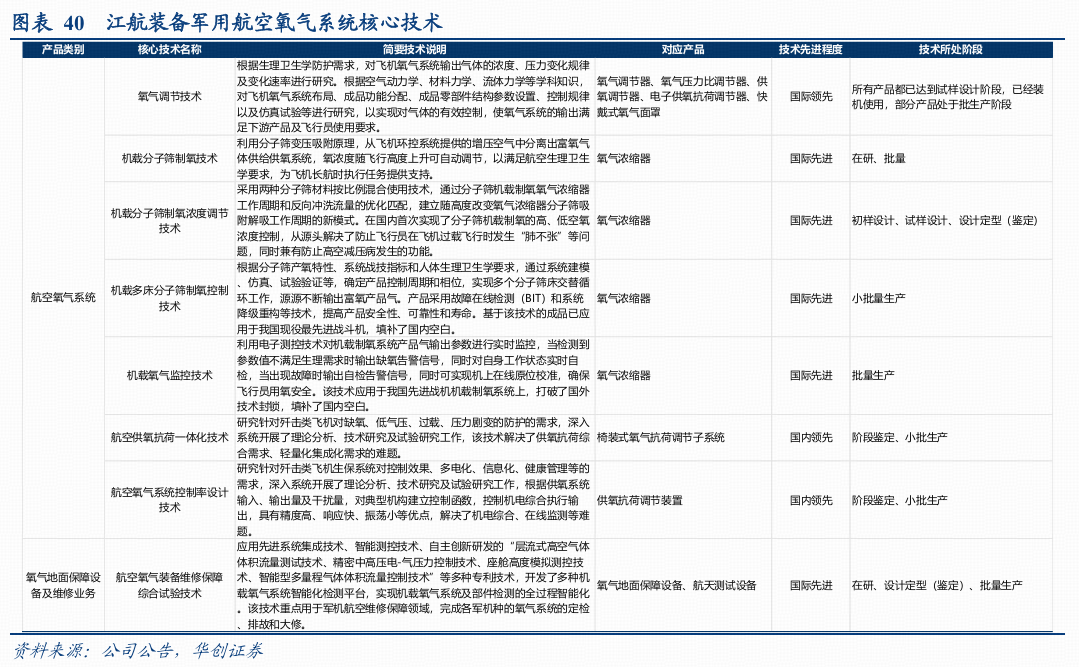The image size is (1079, 667).
Task: Click the 简要技术说明 column header
Action: point(414,50)
